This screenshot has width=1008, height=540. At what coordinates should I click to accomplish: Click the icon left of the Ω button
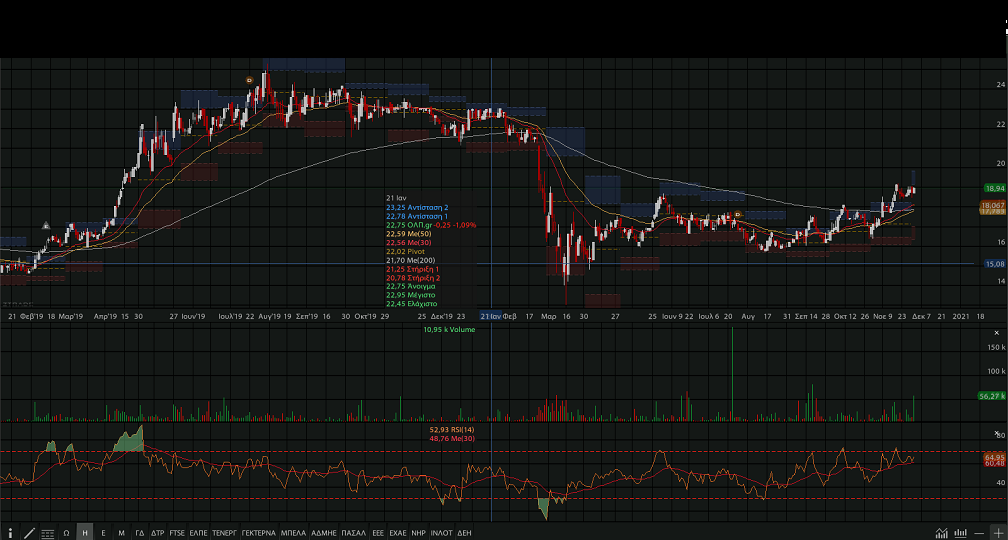pyautogui.click(x=48, y=533)
